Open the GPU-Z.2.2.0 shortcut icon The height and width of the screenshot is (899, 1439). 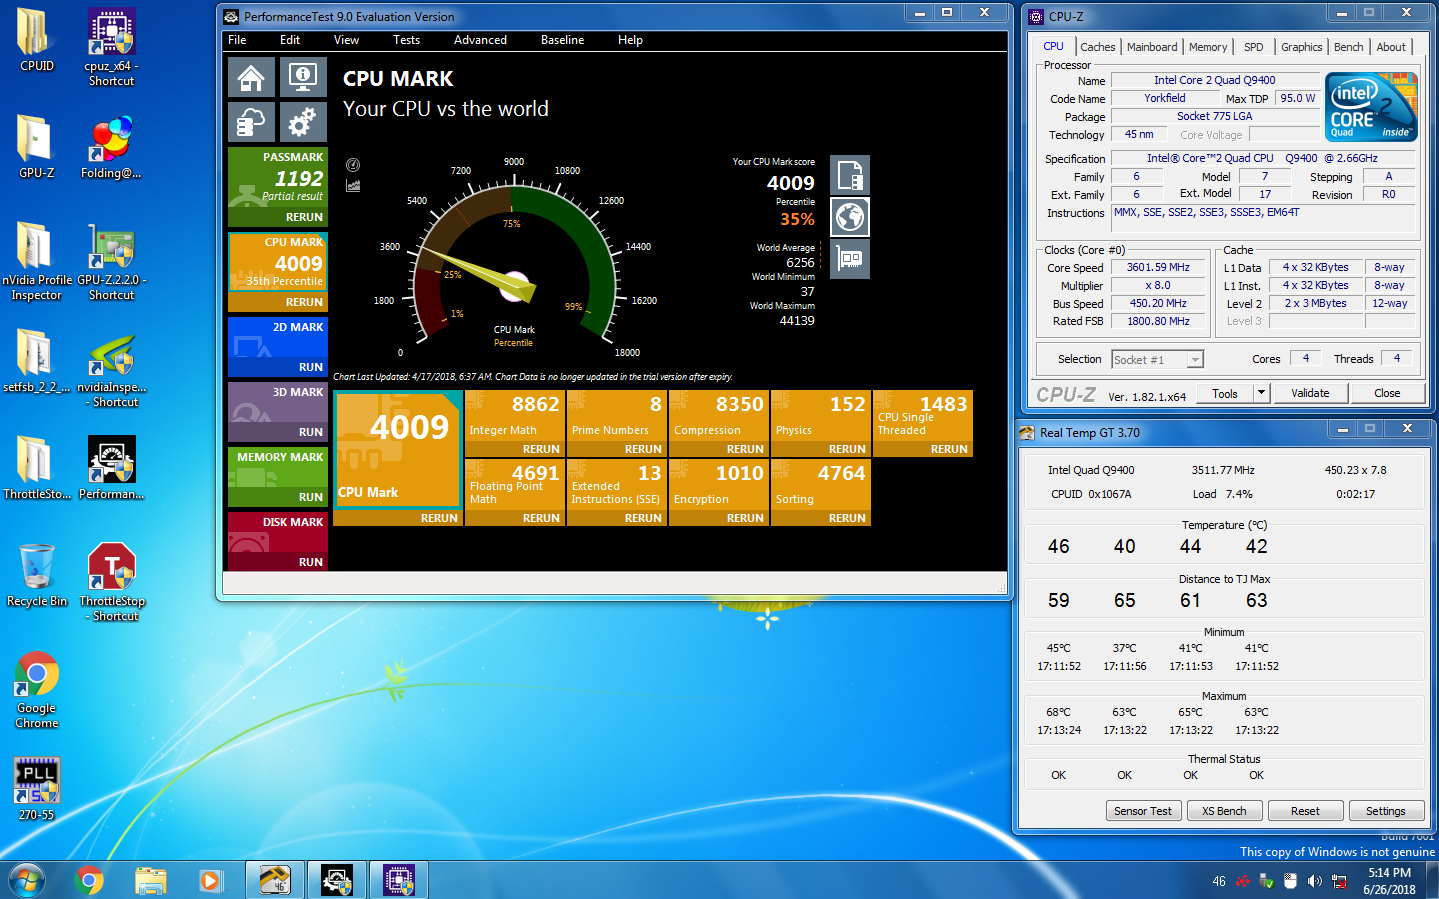[x=111, y=261]
